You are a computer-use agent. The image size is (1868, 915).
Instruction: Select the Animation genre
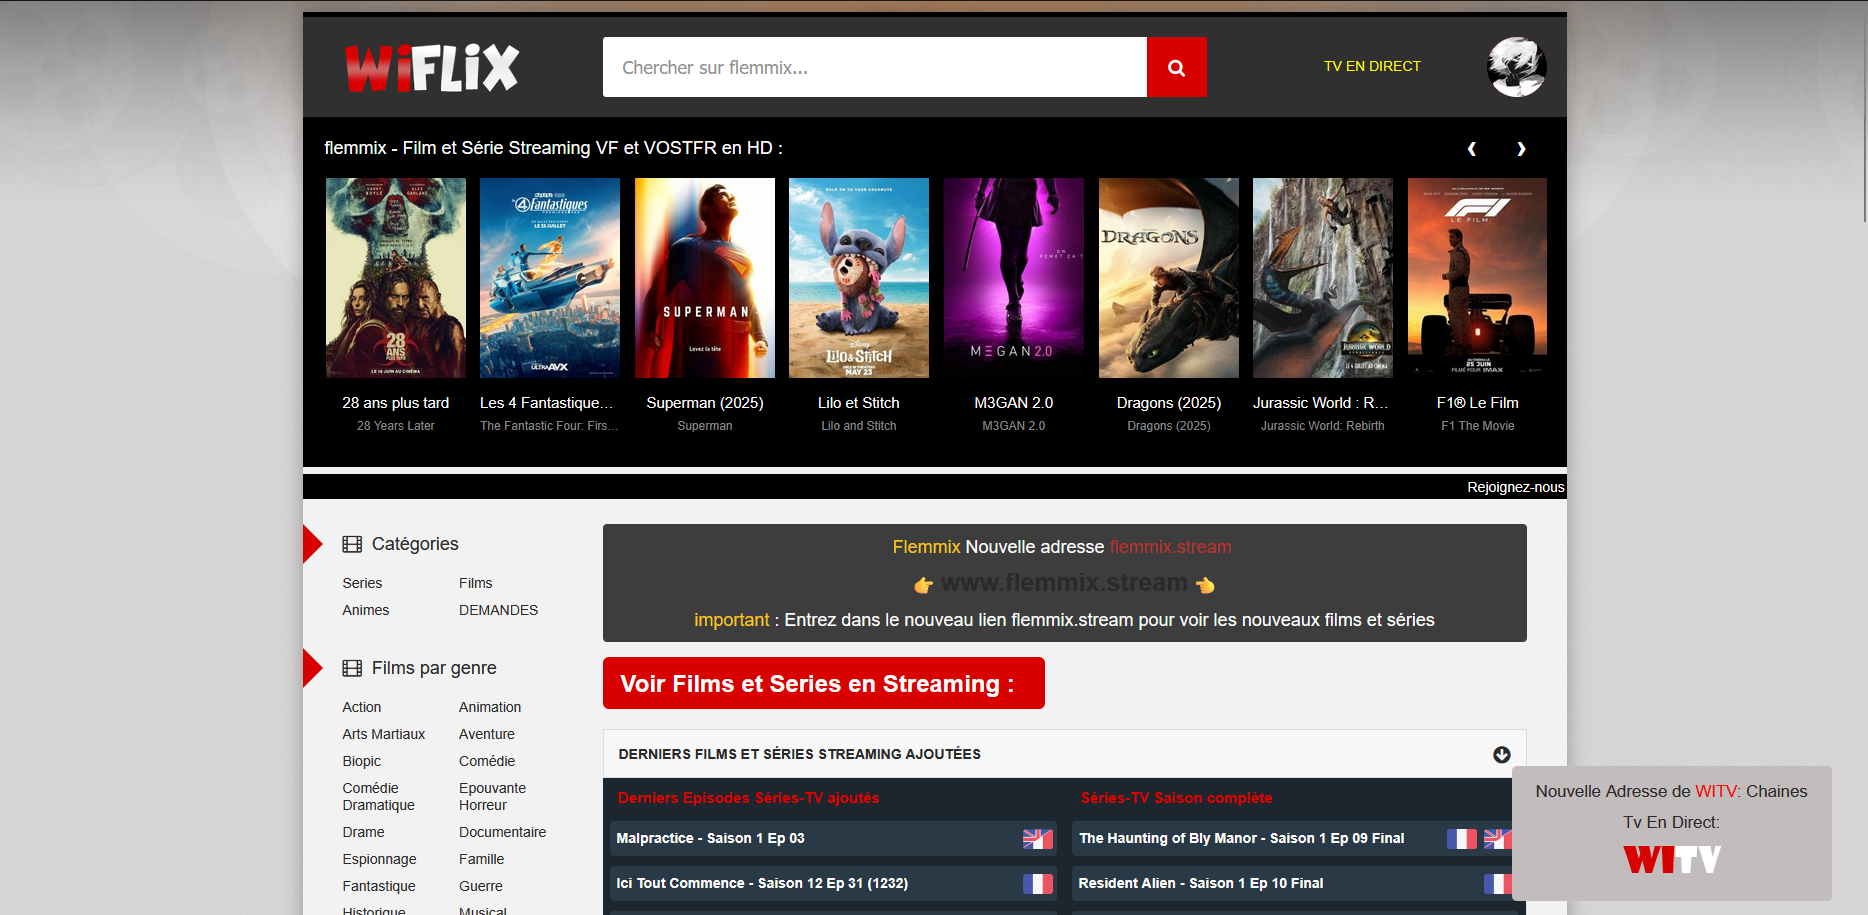pyautogui.click(x=490, y=707)
